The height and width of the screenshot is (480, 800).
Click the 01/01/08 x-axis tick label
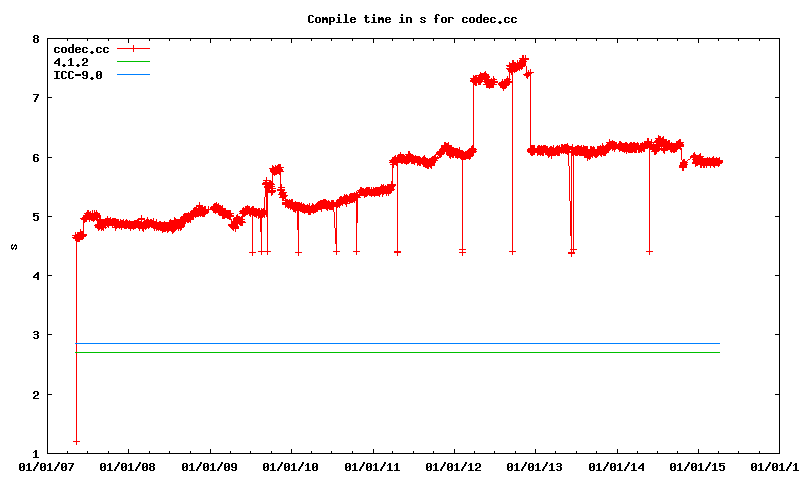(128, 466)
